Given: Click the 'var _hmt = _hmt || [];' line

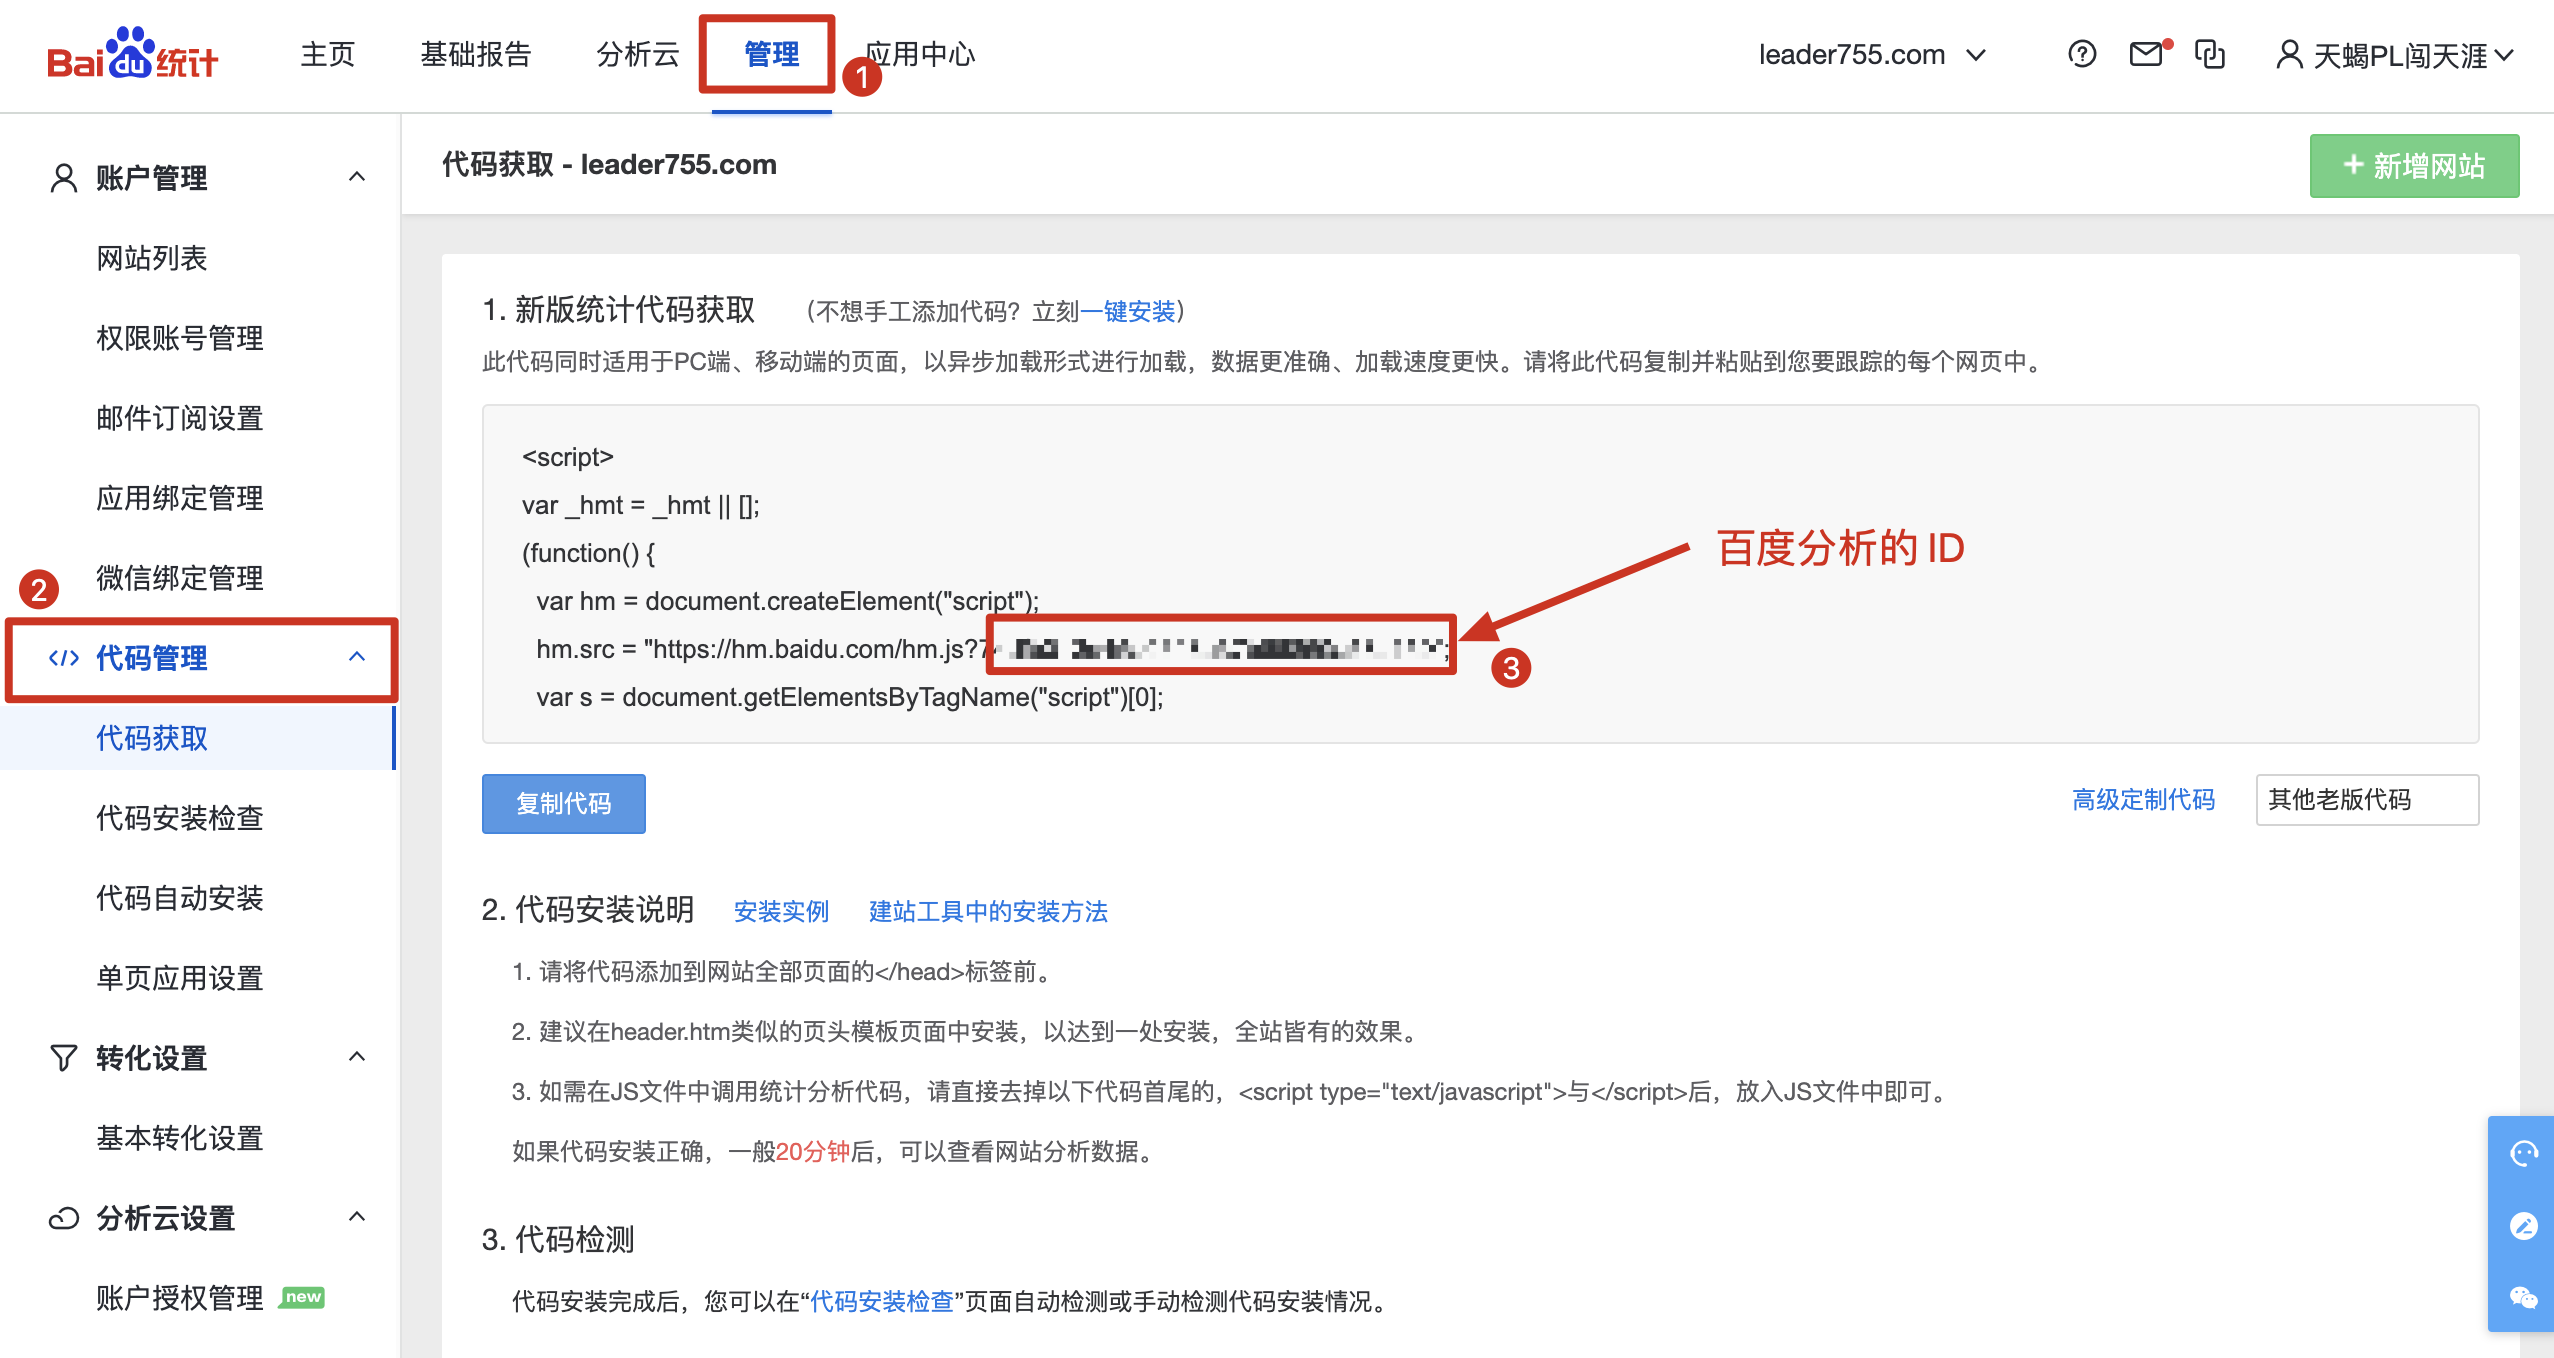Looking at the screenshot, I should tap(640, 505).
